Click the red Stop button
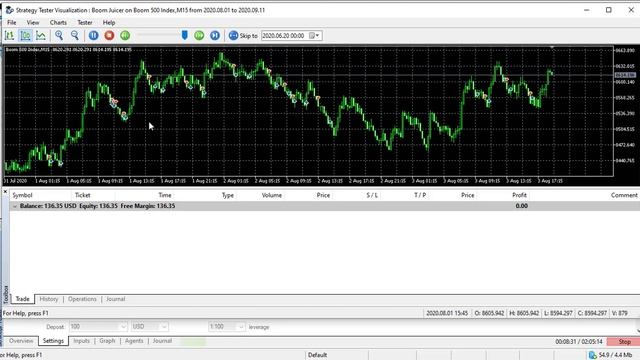Viewport: 640px width, 360px height. point(624,342)
